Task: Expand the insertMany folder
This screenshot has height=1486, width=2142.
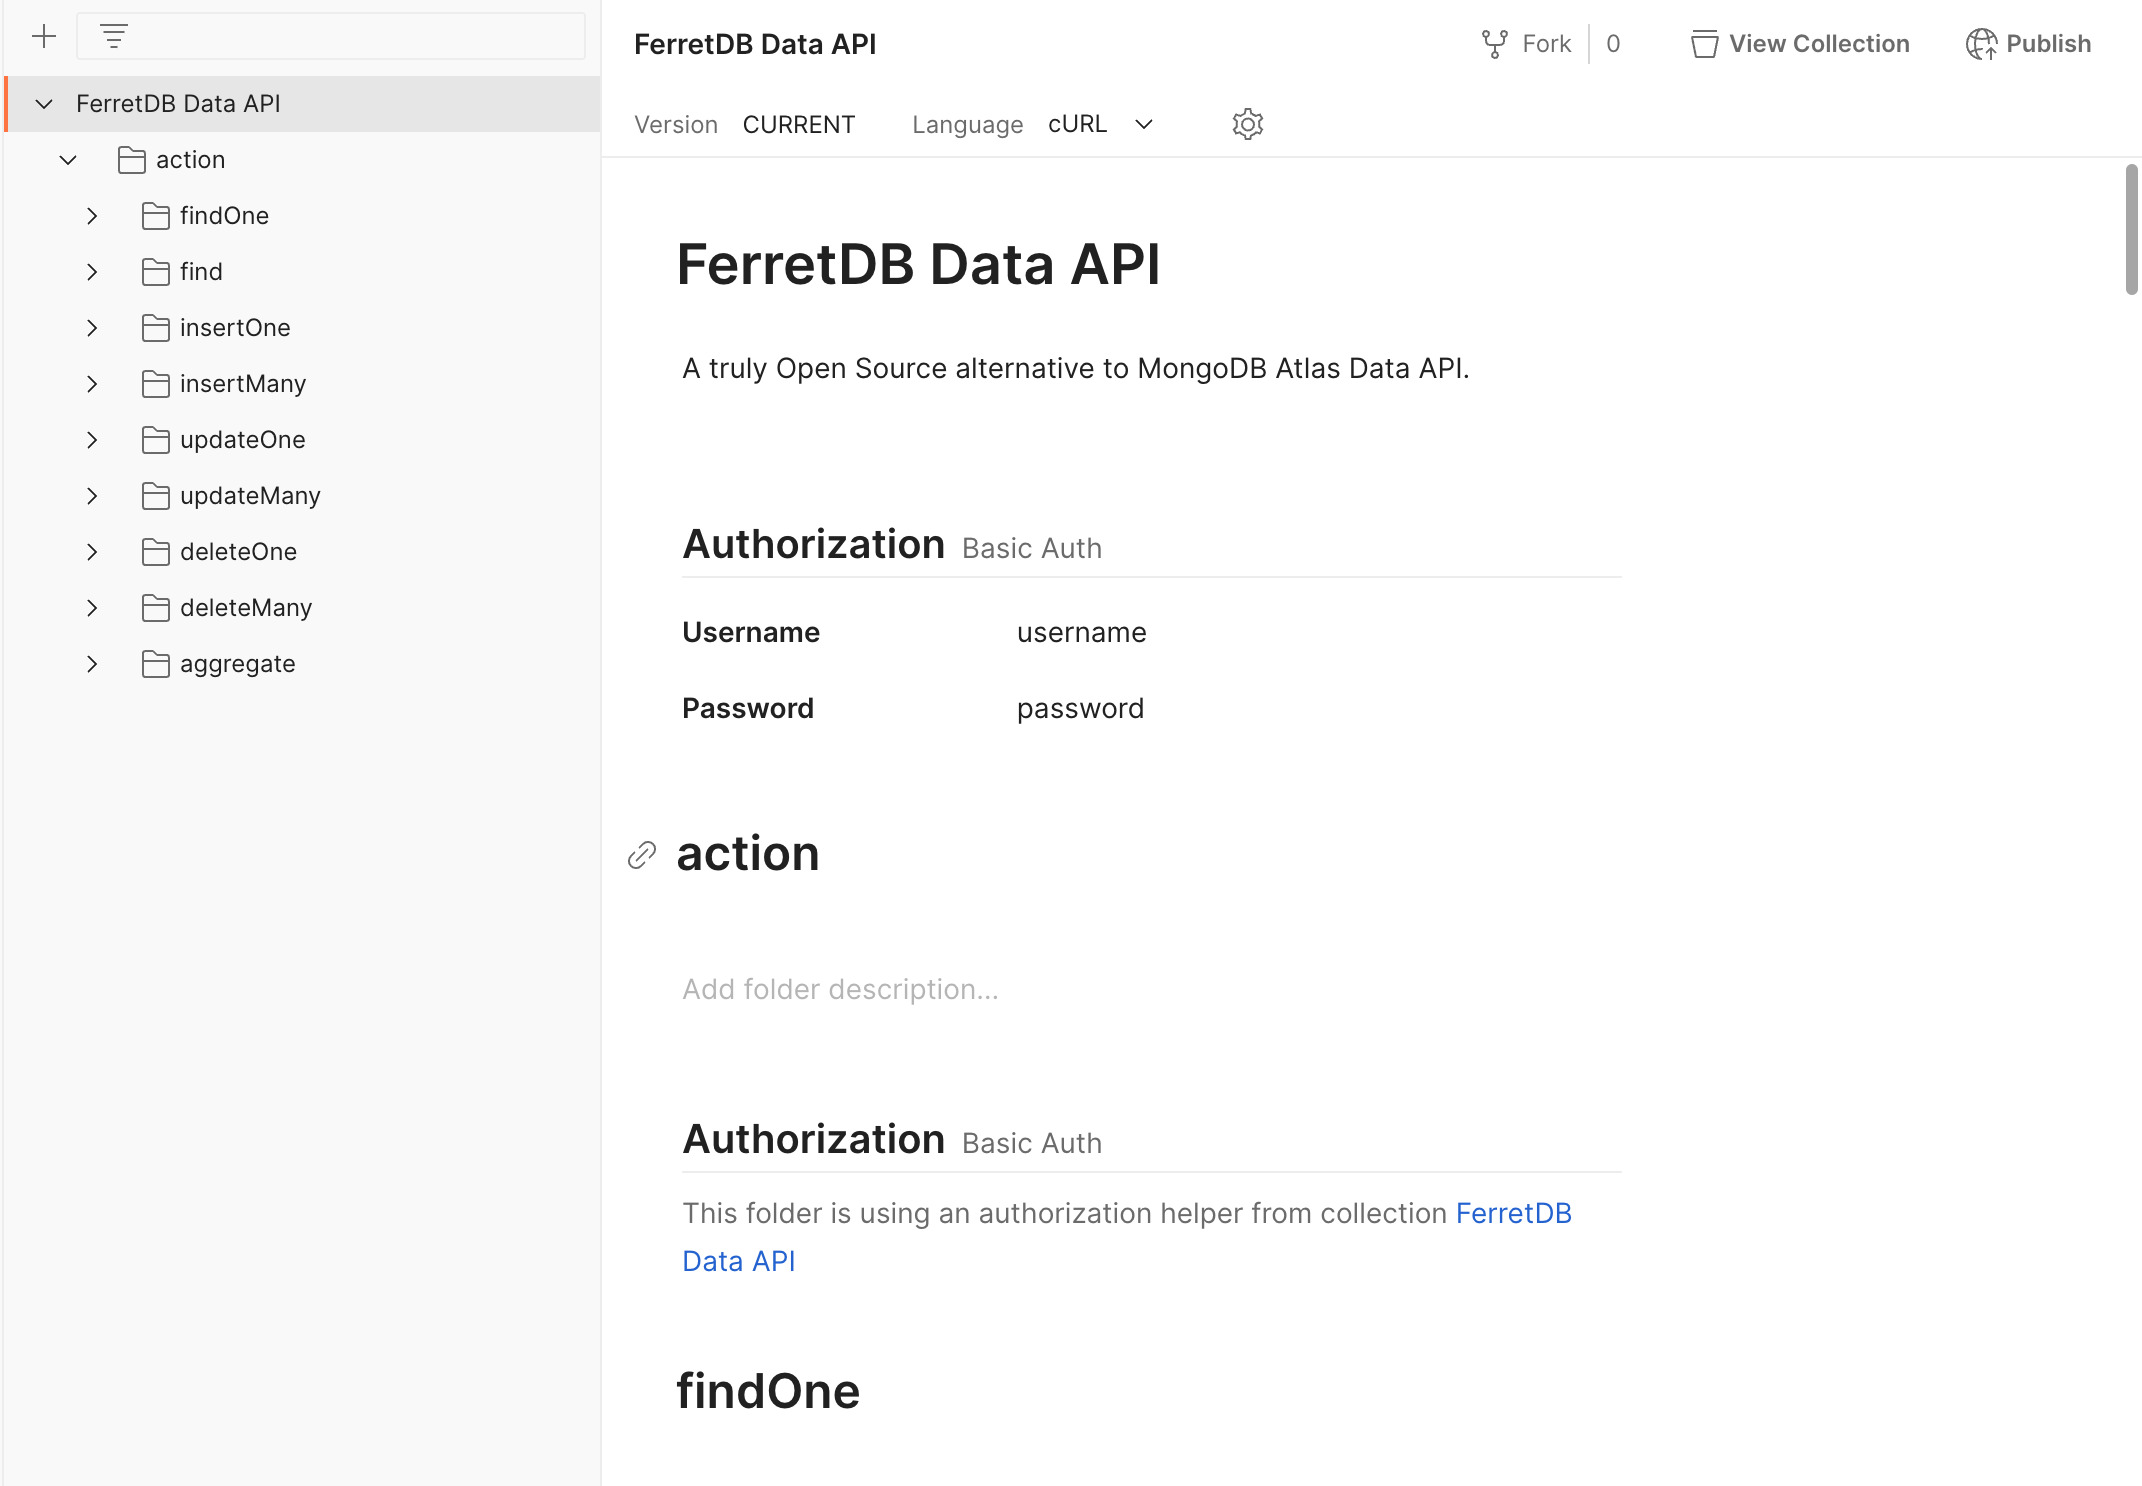Action: [x=92, y=383]
